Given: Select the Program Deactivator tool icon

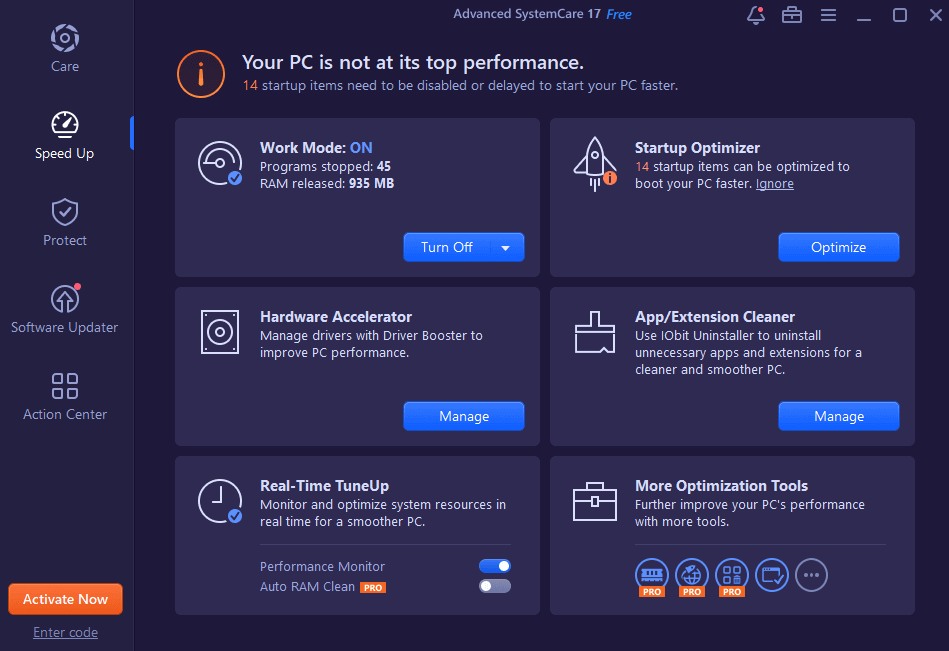Looking at the screenshot, I should pyautogui.click(x=771, y=575).
